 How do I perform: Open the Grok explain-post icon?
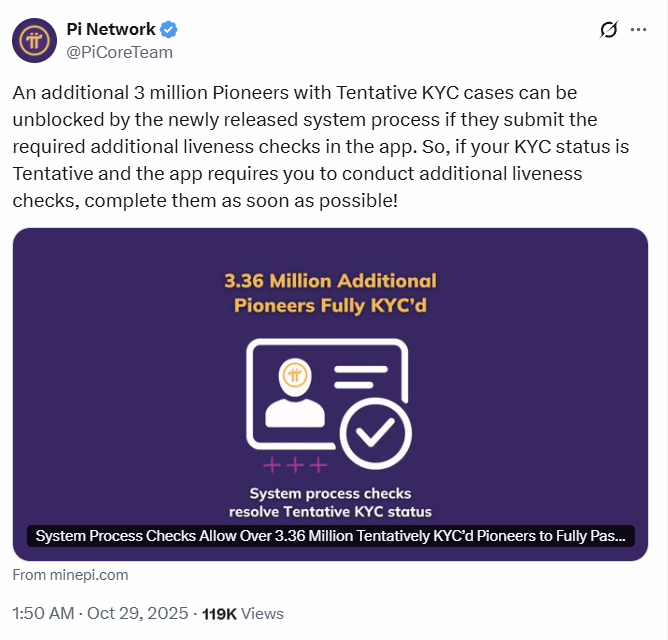tap(609, 30)
